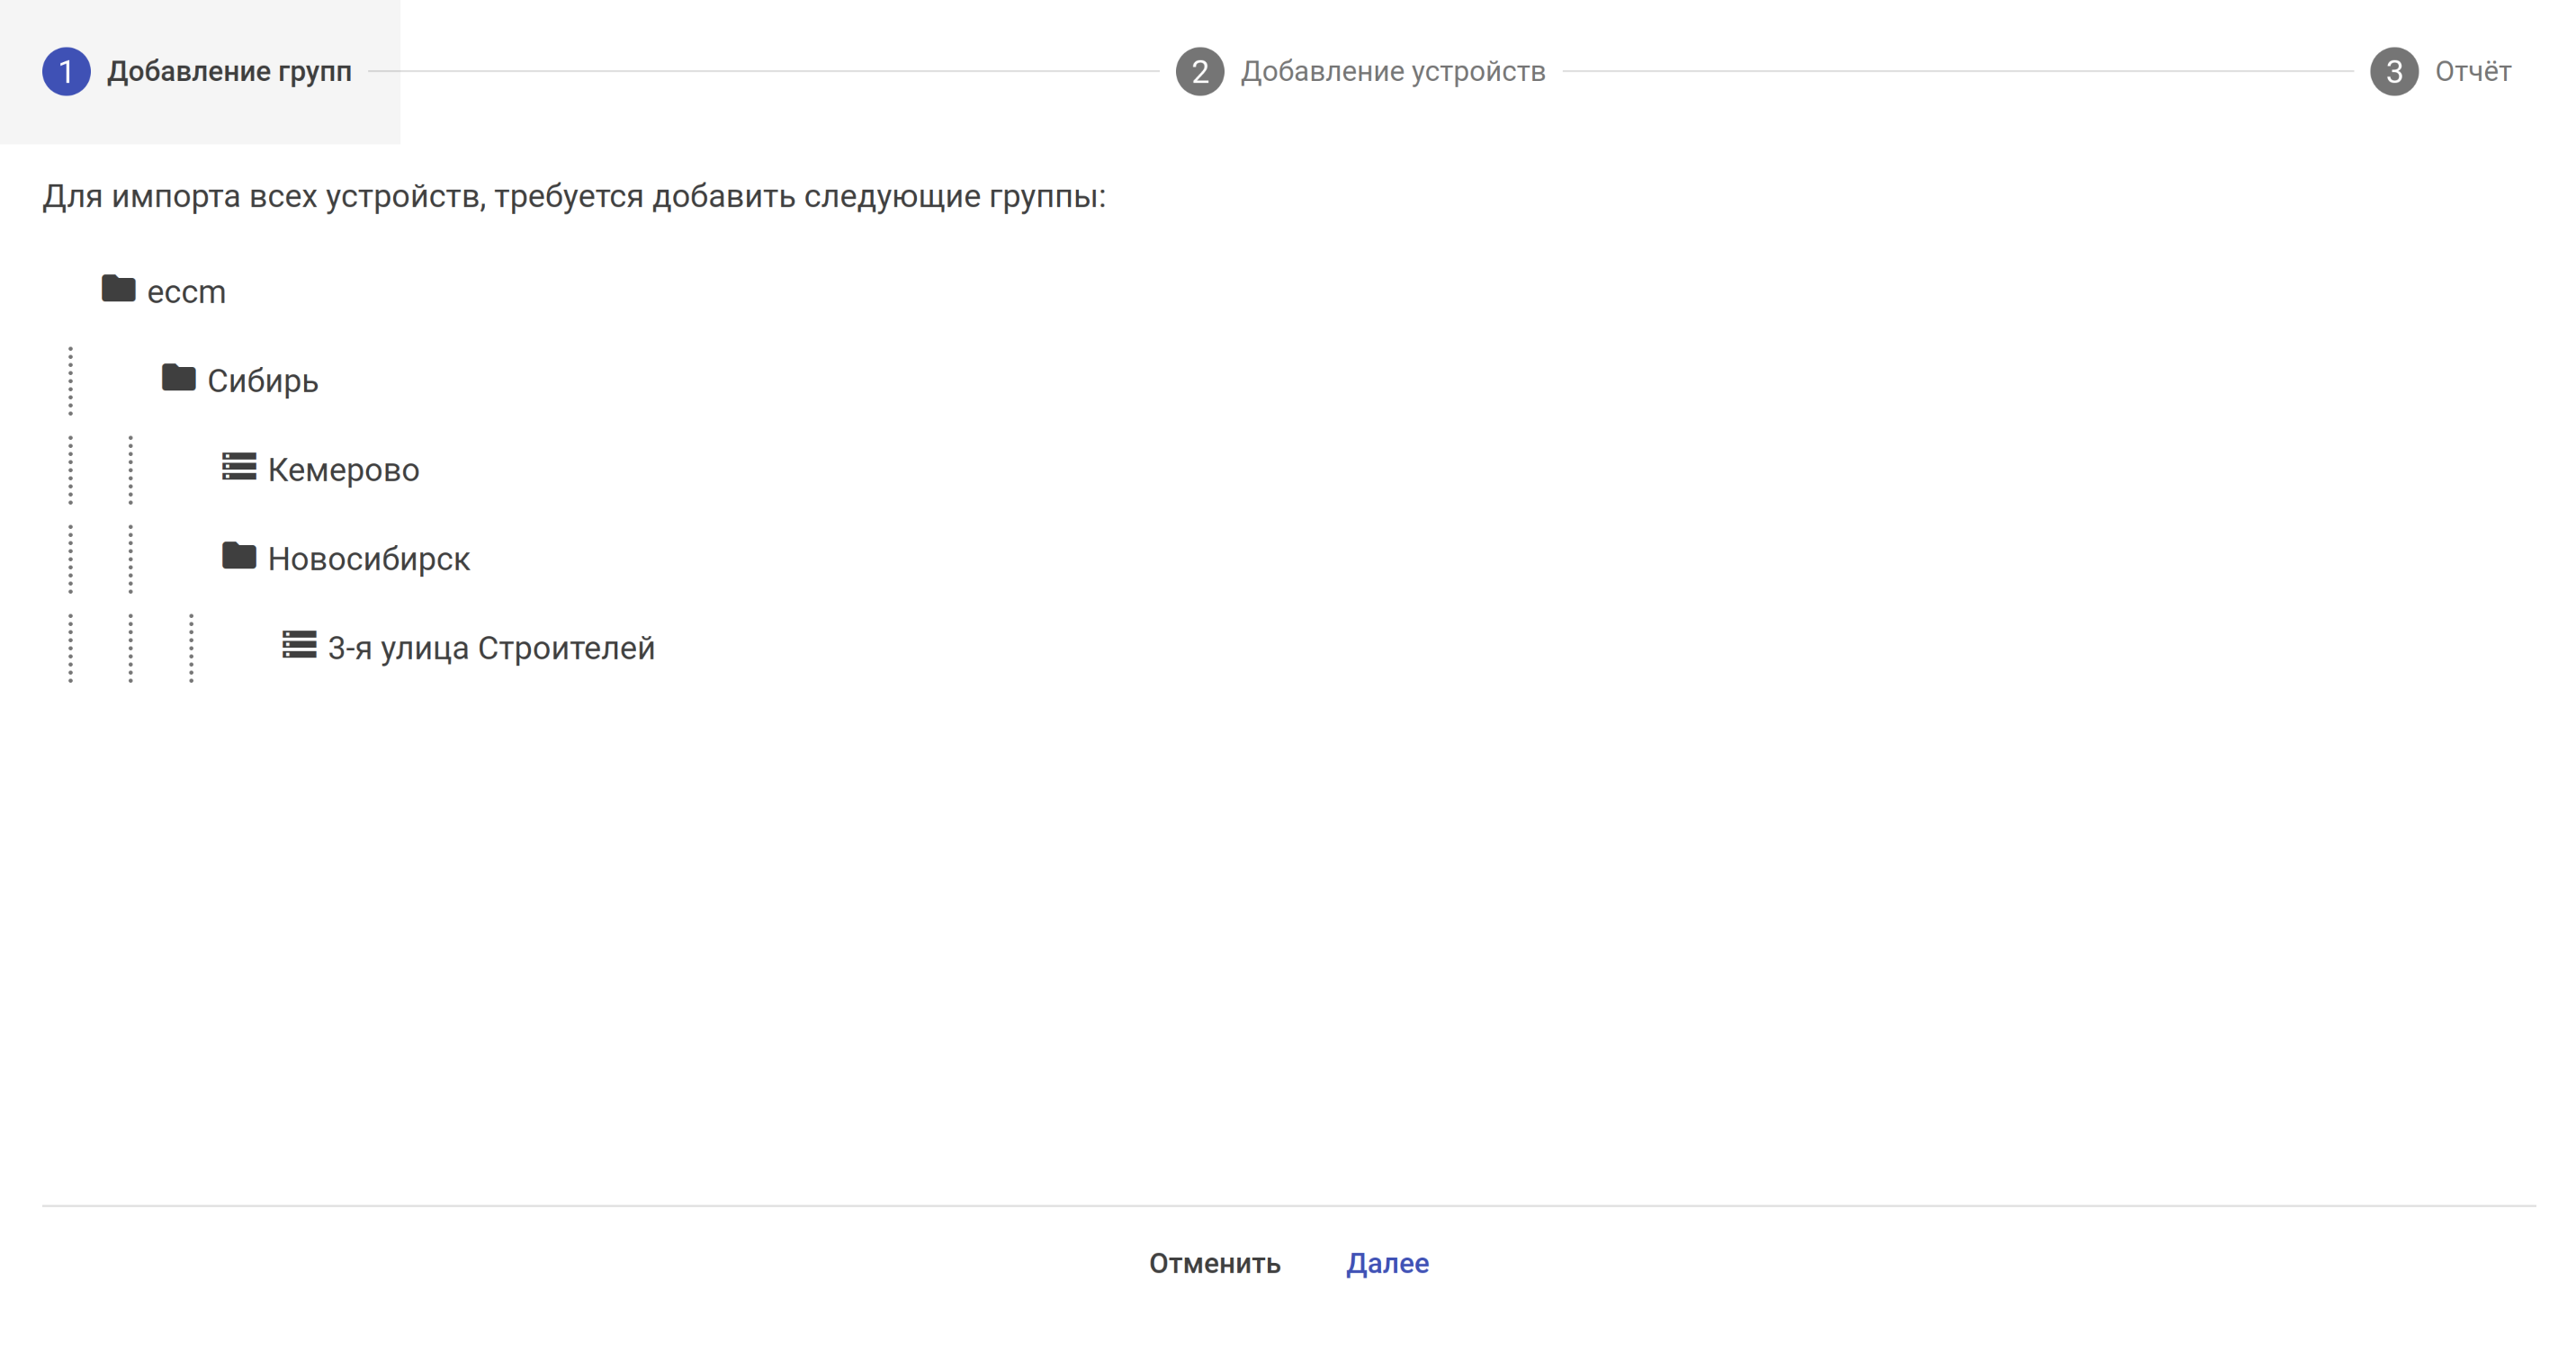Click step 2 circle icon

pos(1199,72)
